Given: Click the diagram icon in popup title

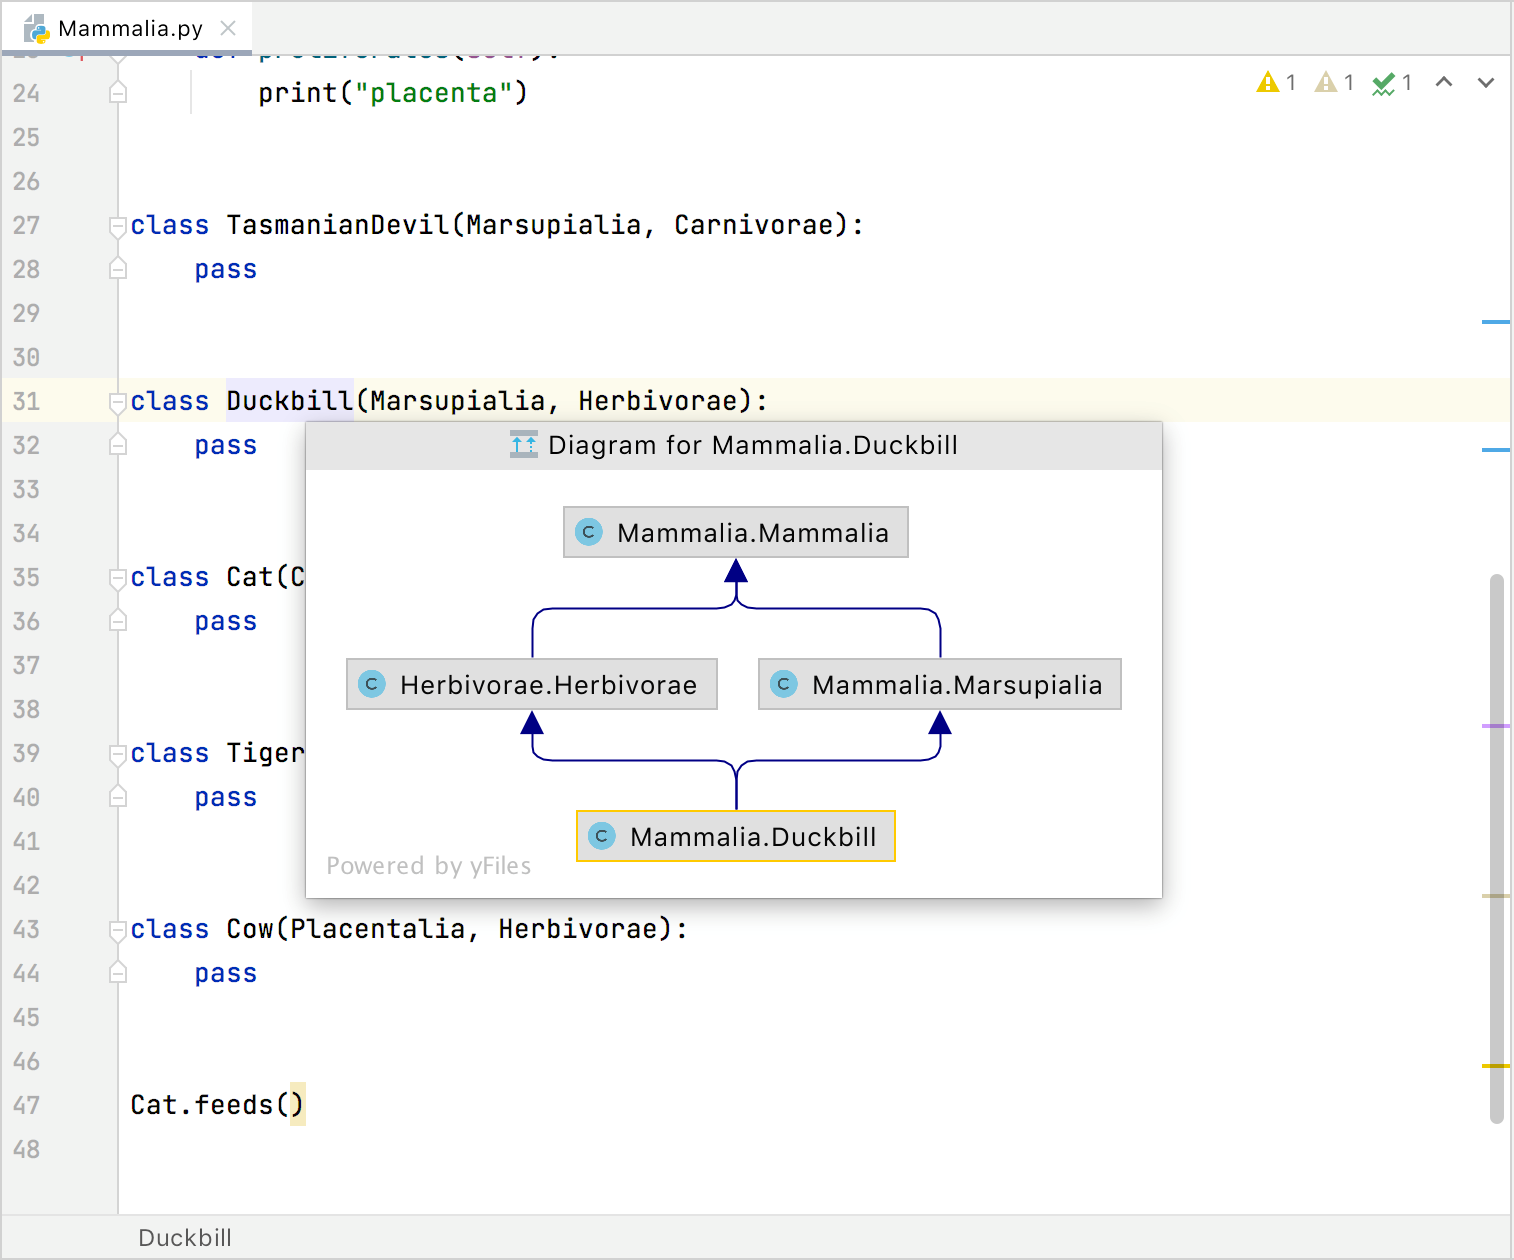Looking at the screenshot, I should click(524, 445).
